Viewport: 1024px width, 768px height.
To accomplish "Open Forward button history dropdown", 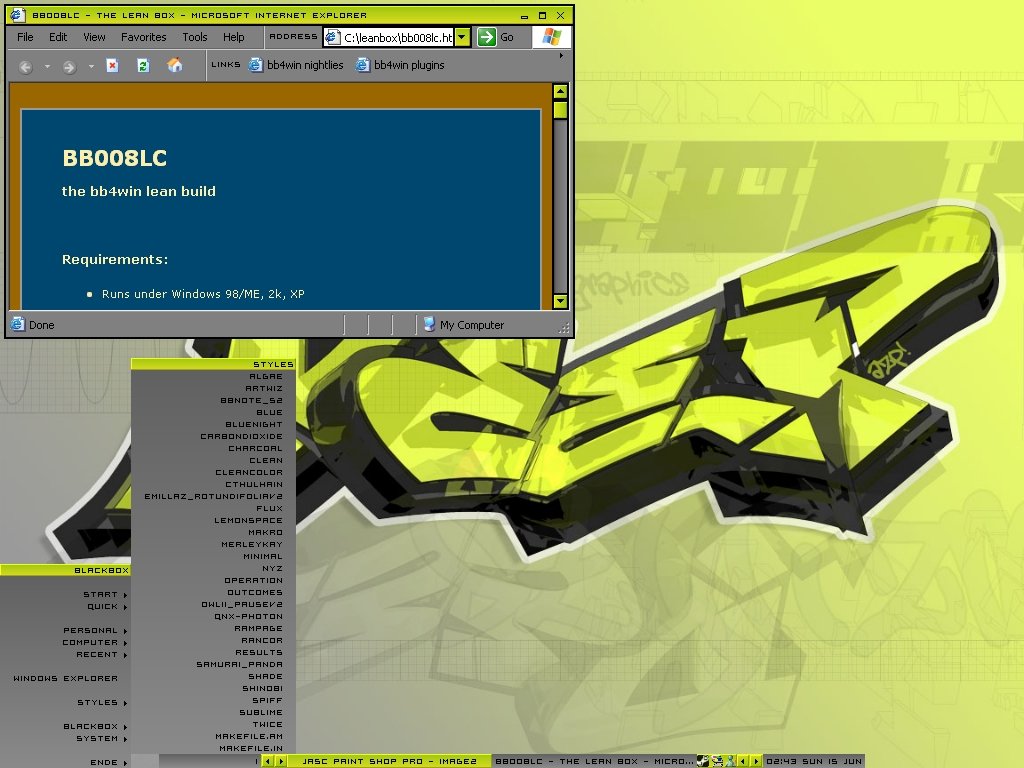I will click(91, 66).
